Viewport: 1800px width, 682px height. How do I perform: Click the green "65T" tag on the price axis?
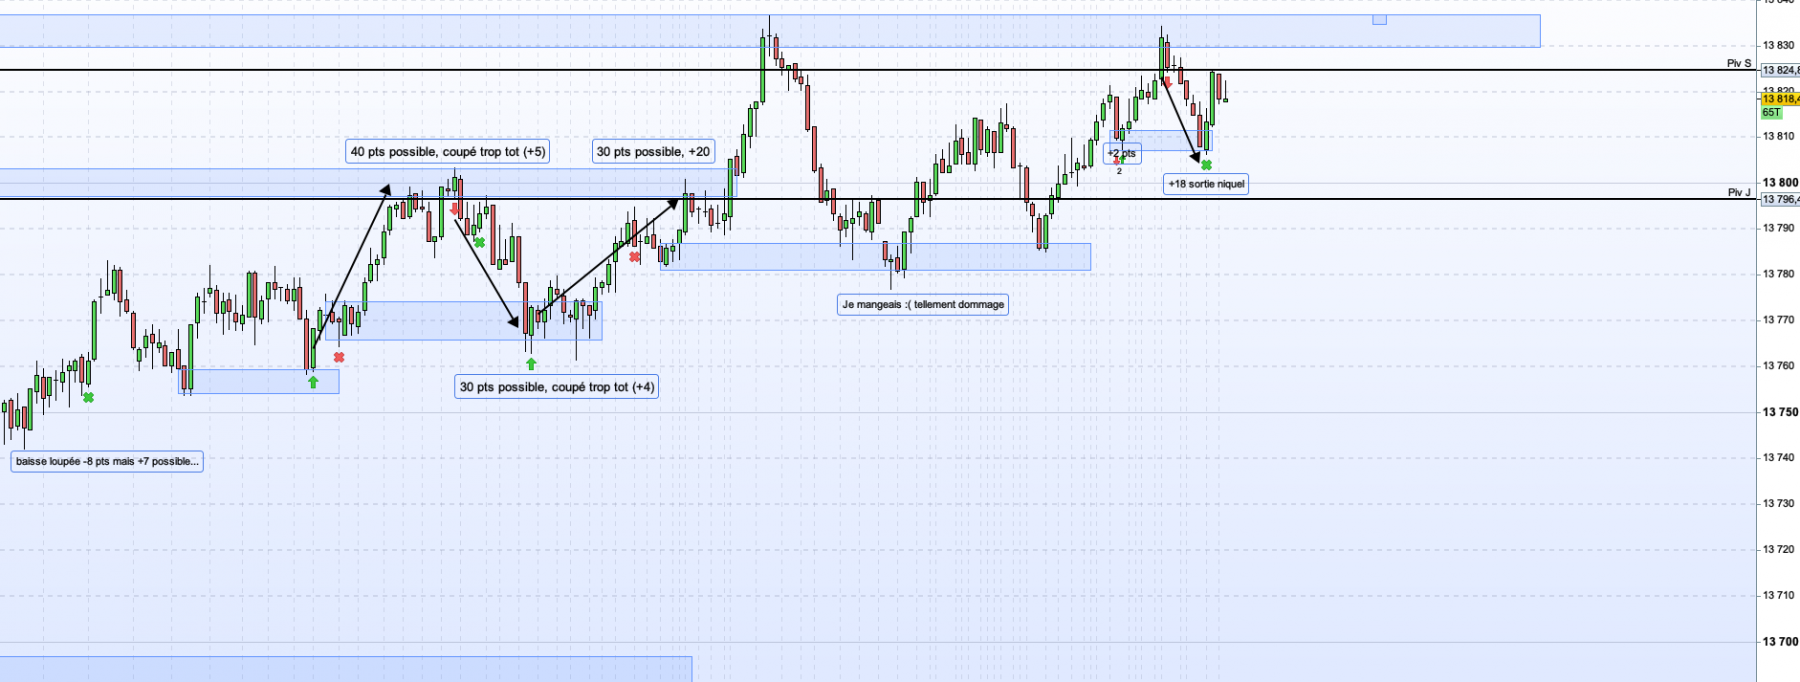pyautogui.click(x=1771, y=113)
